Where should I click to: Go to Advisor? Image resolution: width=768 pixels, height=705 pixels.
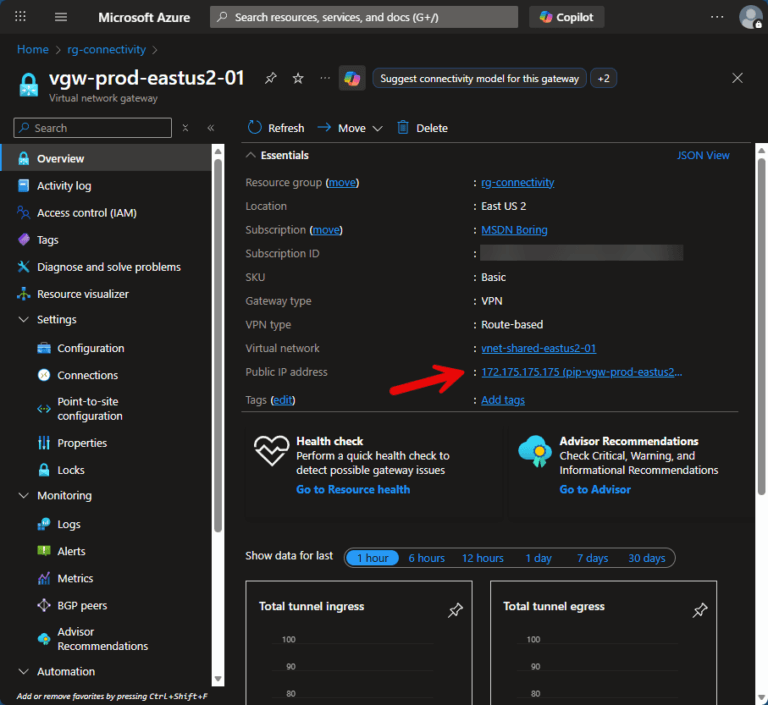coord(595,489)
